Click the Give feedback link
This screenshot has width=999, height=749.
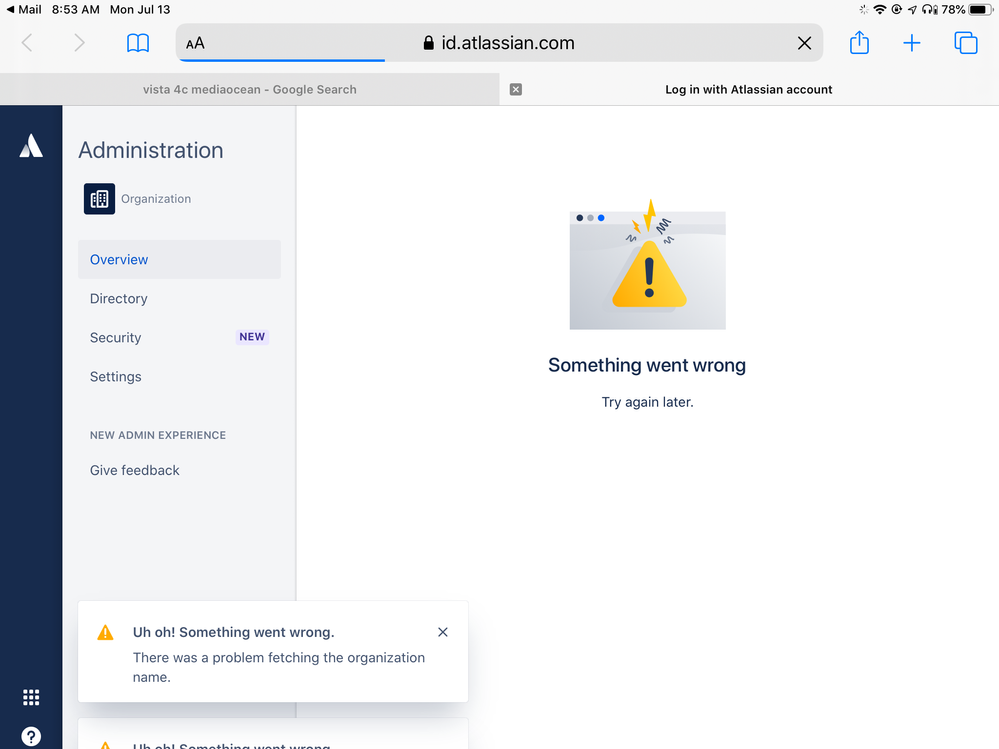(134, 470)
